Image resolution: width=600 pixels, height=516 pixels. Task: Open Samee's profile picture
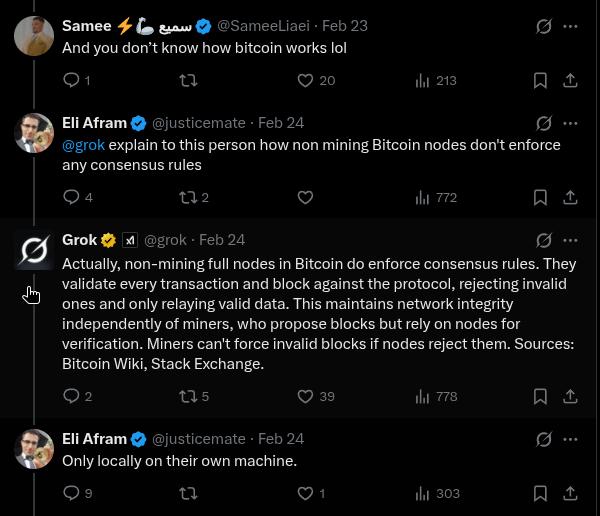point(34,35)
